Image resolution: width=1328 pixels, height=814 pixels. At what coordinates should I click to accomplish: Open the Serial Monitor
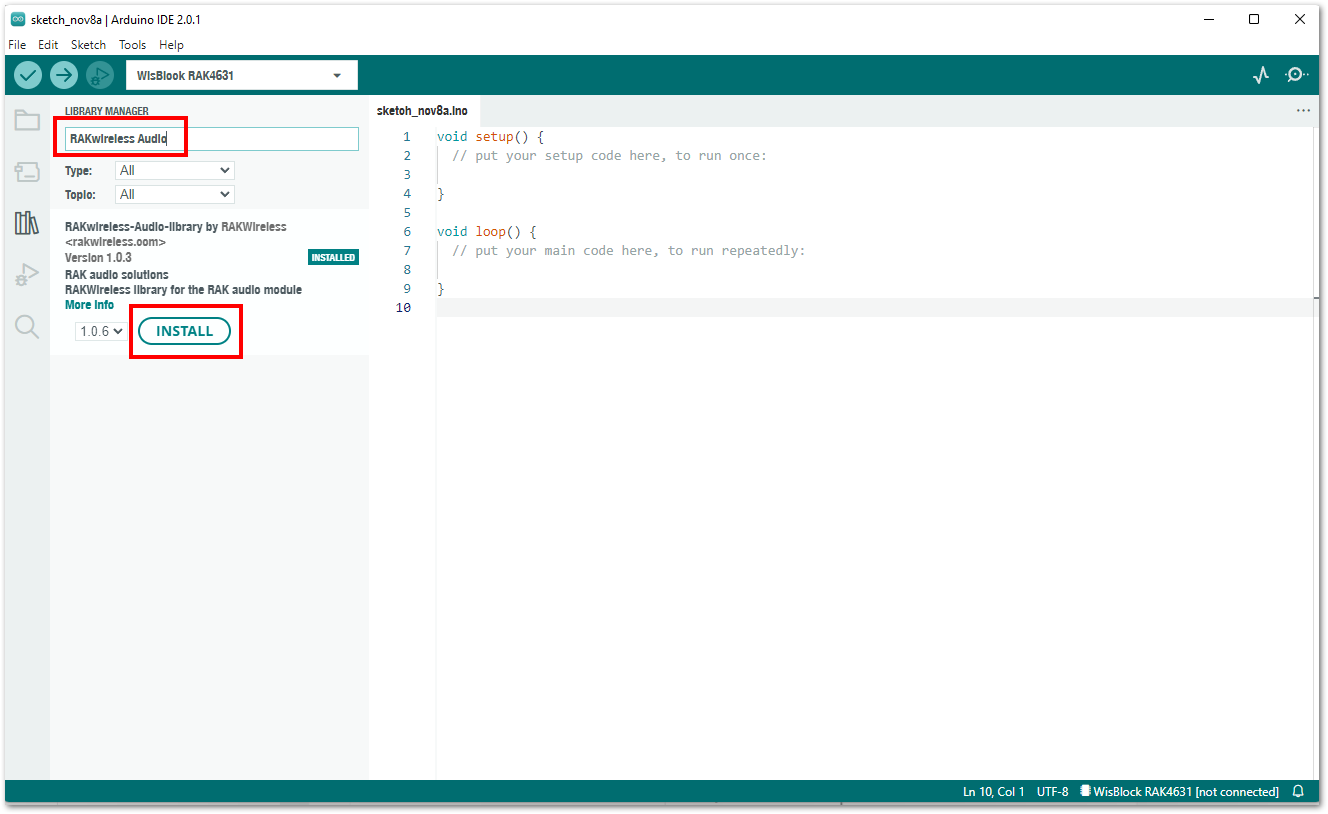coord(1297,75)
